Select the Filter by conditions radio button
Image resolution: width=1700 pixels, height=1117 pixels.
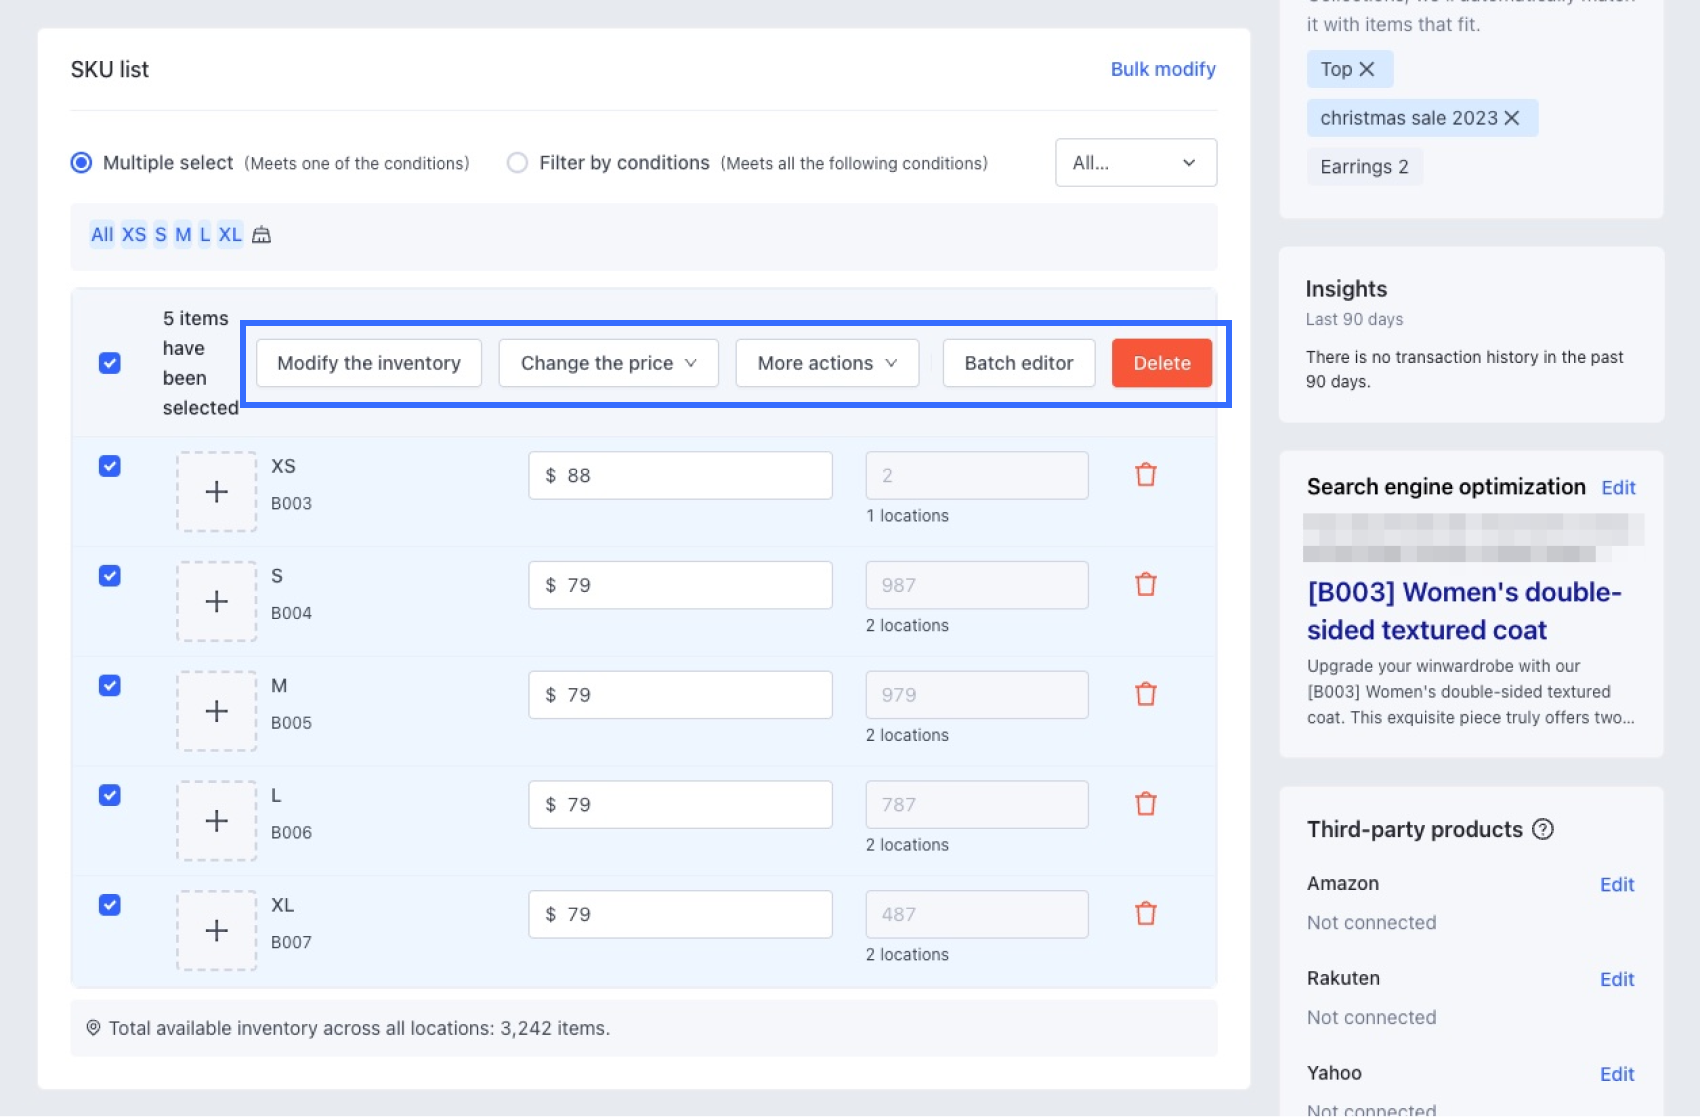tap(517, 163)
